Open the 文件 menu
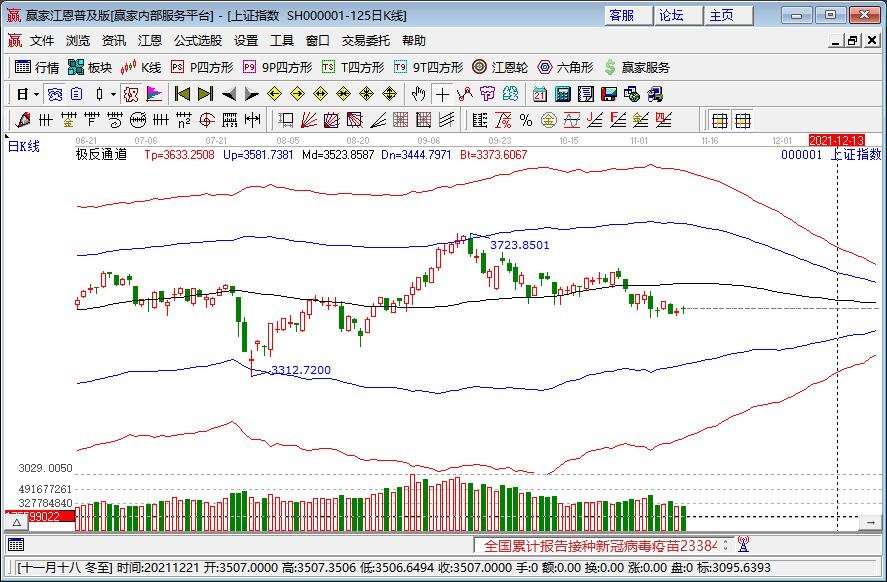 [41, 41]
